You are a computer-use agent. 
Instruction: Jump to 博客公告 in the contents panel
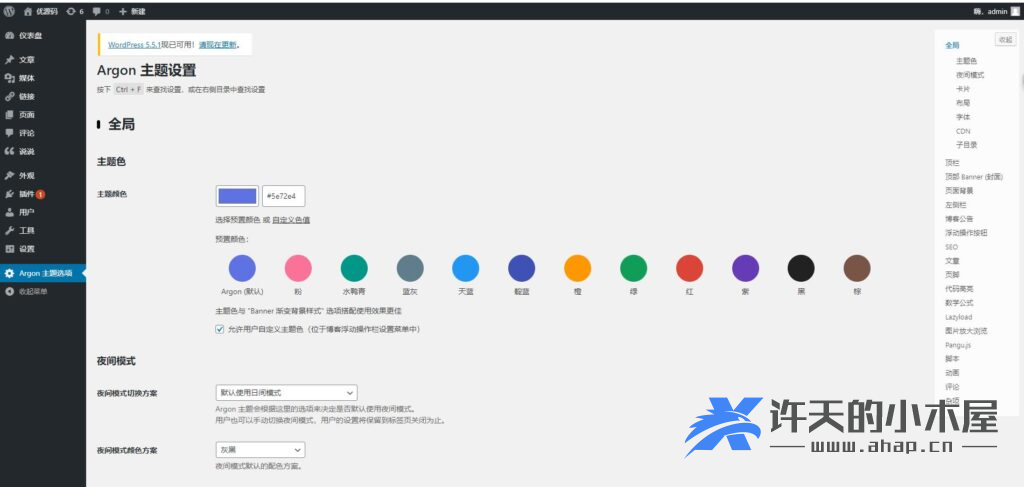[959, 219]
